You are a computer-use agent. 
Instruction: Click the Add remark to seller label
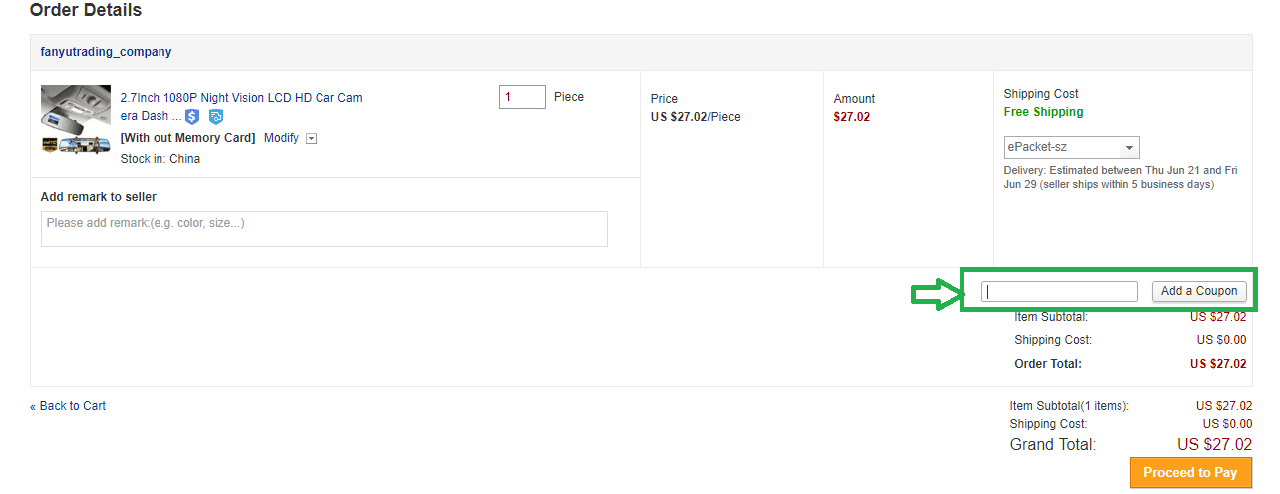click(99, 197)
